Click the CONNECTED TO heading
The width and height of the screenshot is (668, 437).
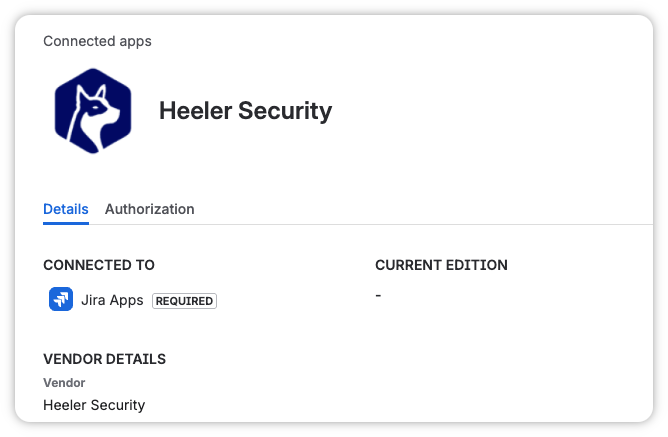(99, 265)
